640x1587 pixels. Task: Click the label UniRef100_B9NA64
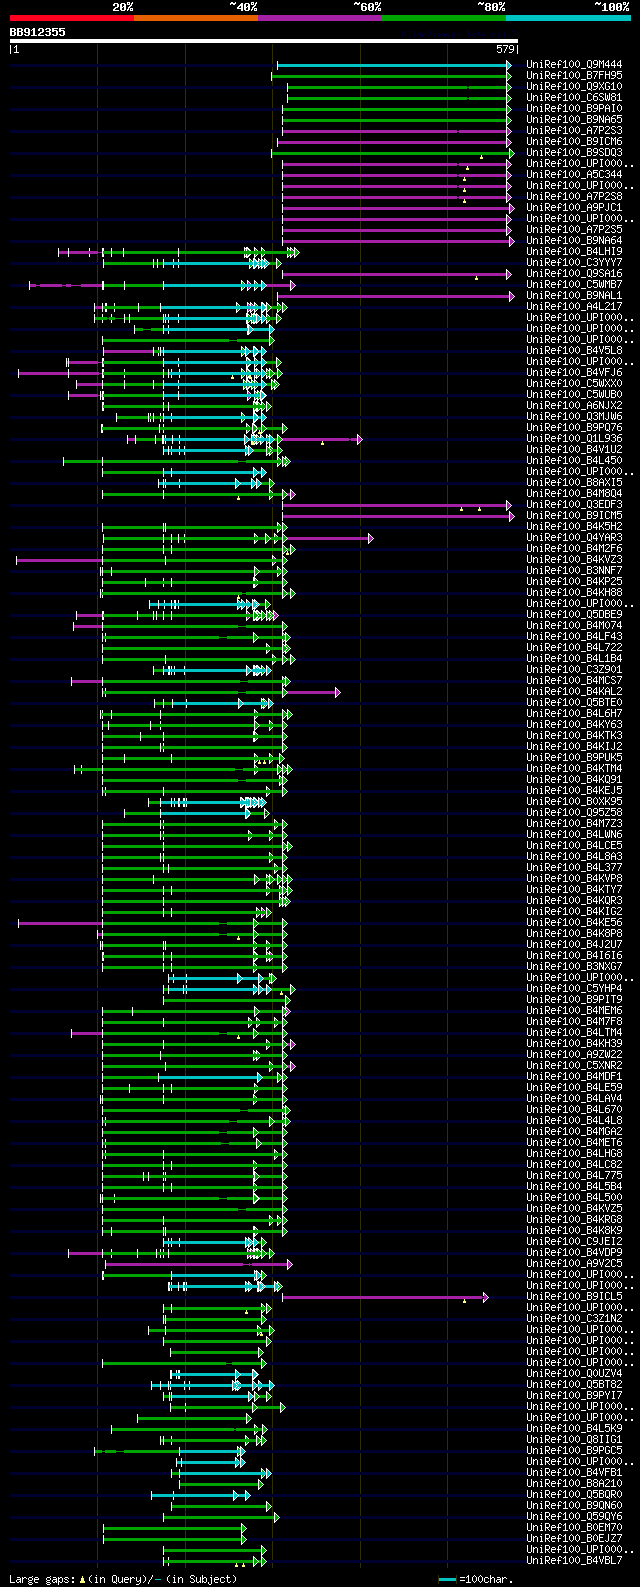[x=575, y=241]
